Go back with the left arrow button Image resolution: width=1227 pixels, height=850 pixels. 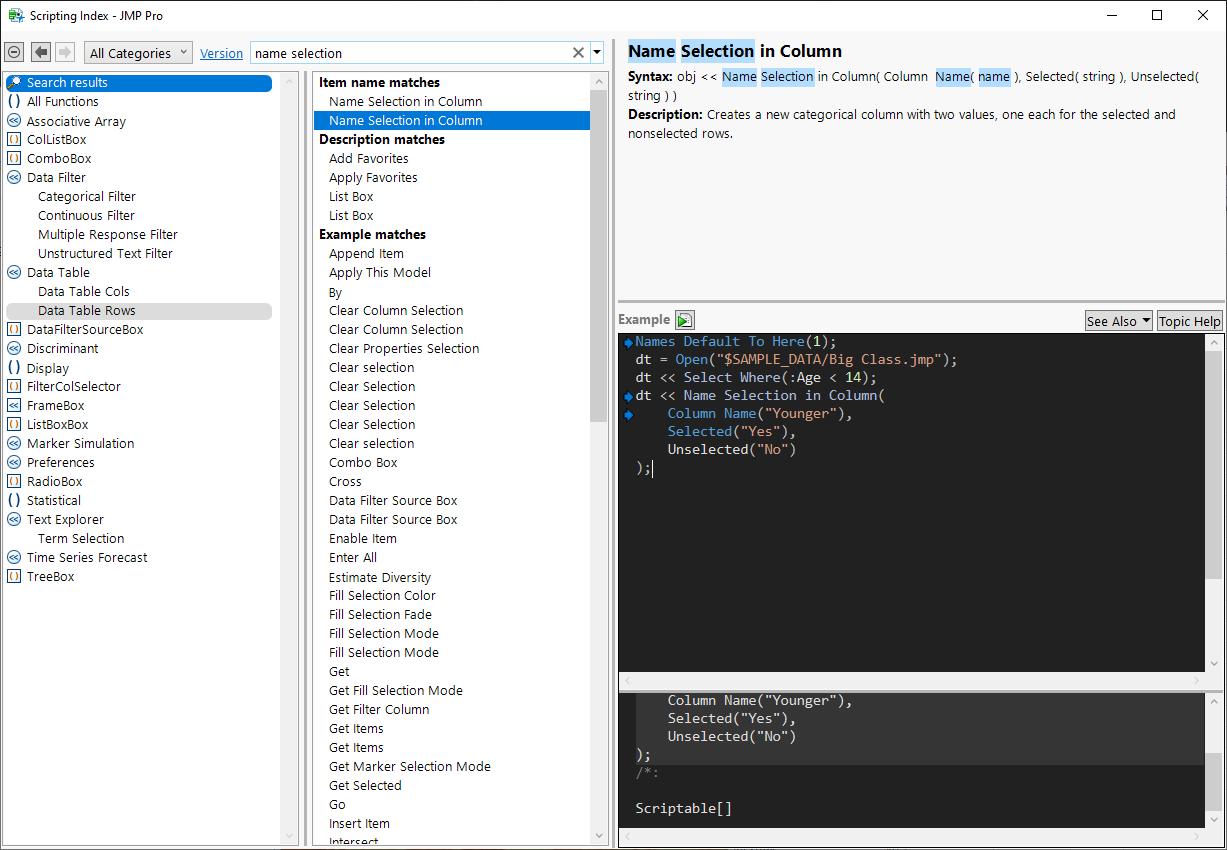click(x=41, y=52)
